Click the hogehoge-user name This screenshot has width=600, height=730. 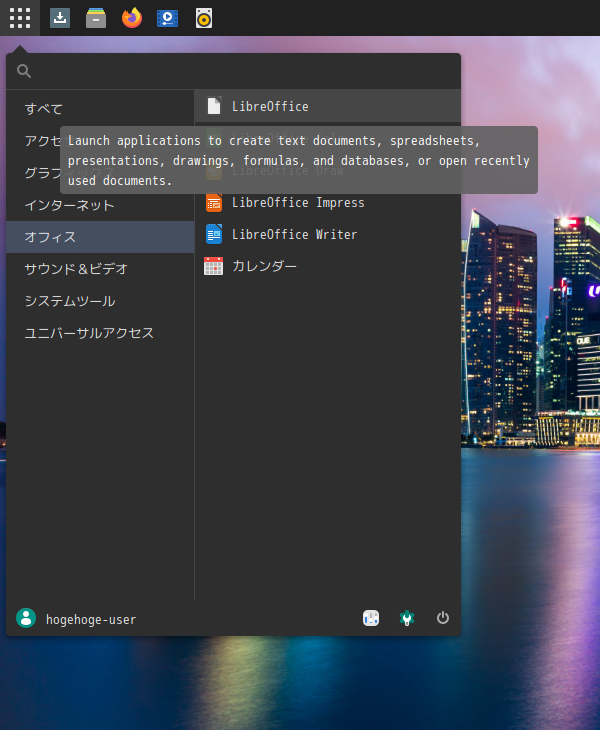tap(91, 620)
